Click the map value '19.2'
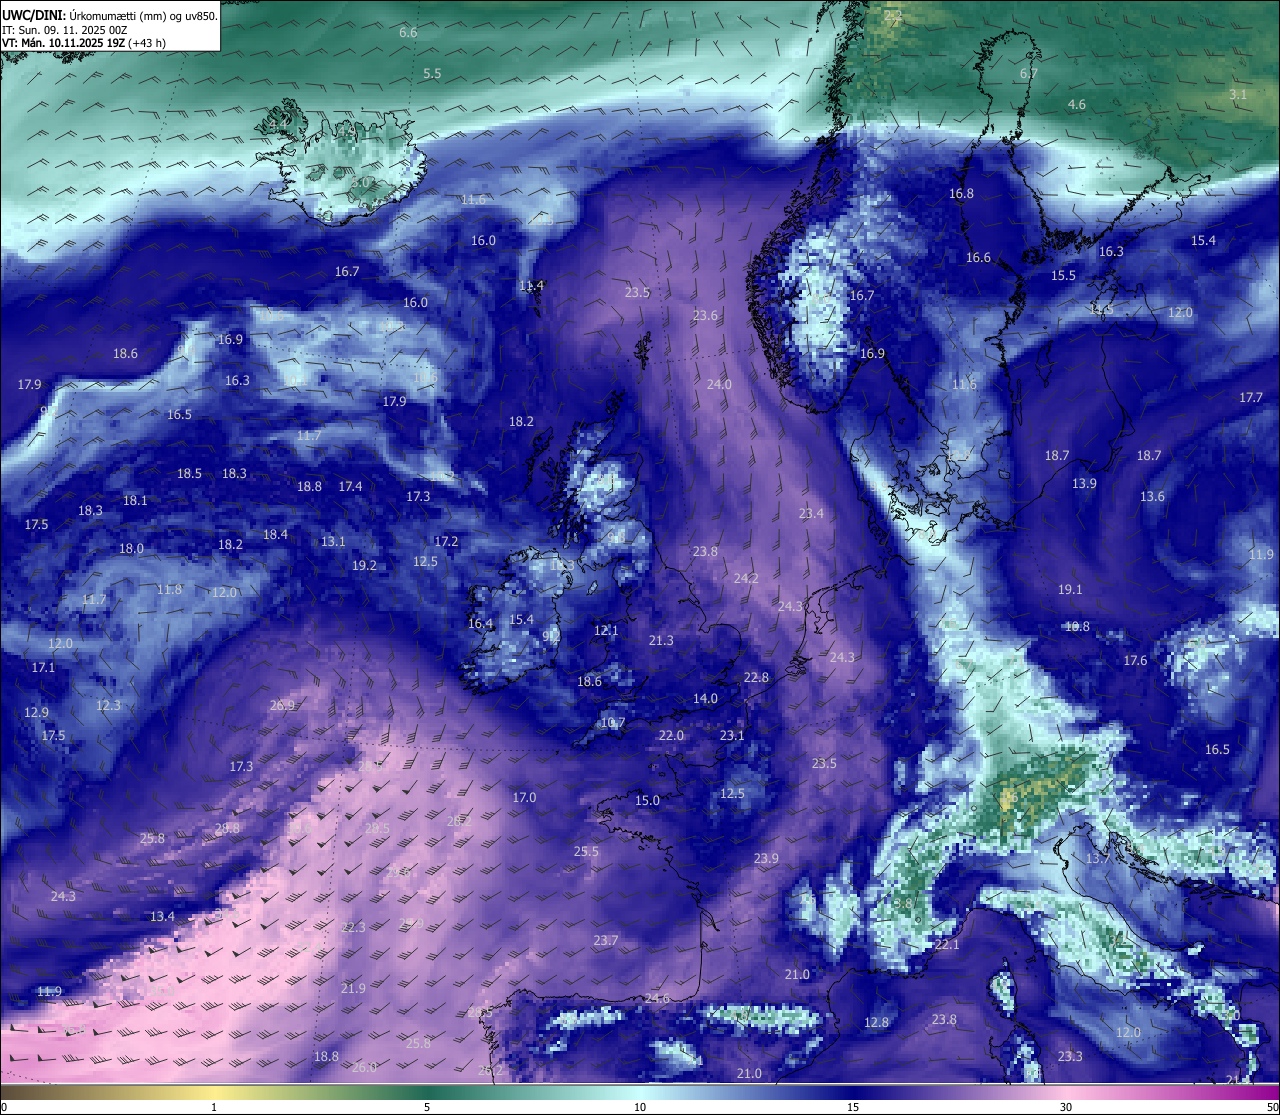 click(364, 566)
